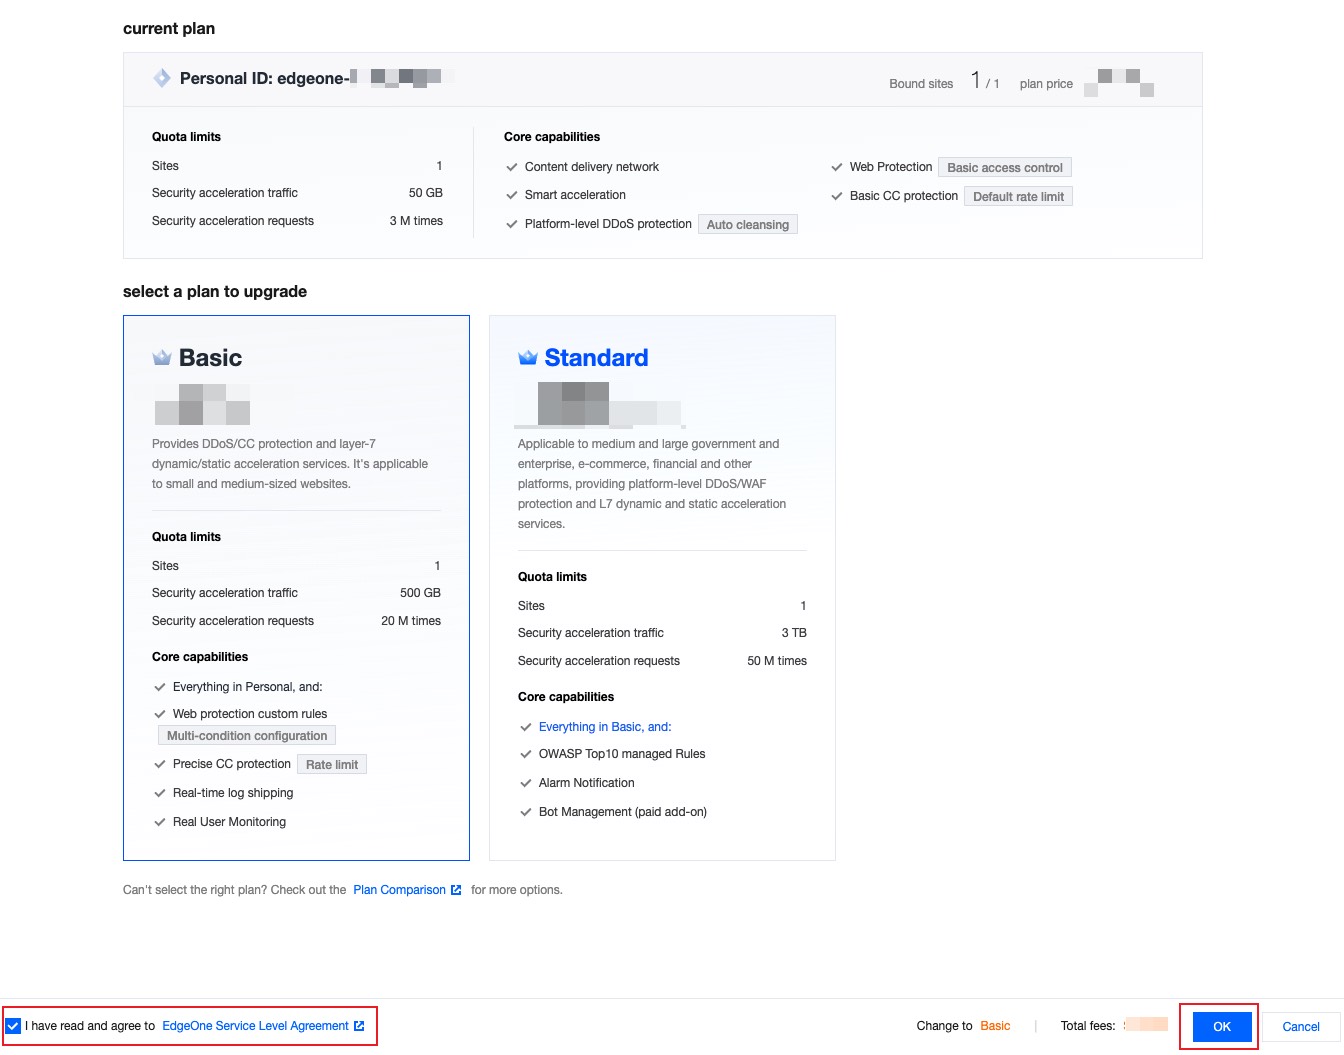Click the 'Everything in Personal, and:' text

coord(248,687)
